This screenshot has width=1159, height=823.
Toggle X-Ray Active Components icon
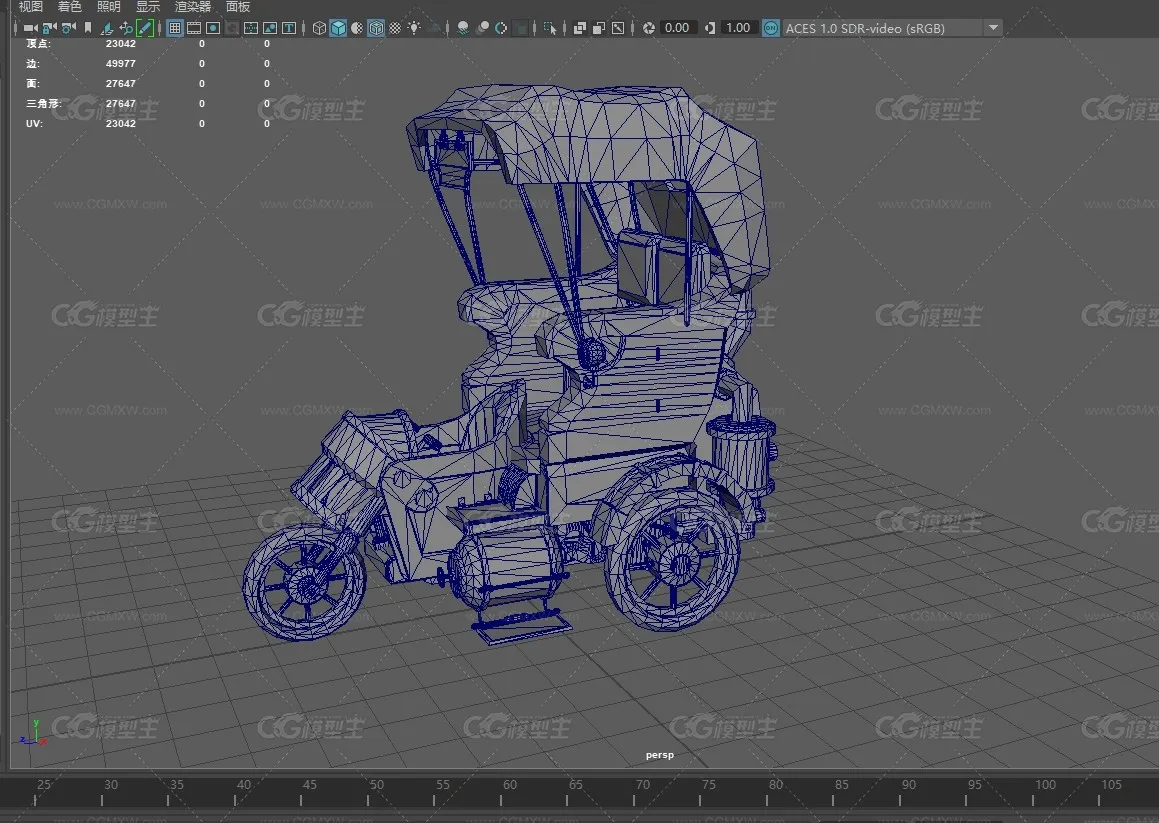click(x=599, y=28)
